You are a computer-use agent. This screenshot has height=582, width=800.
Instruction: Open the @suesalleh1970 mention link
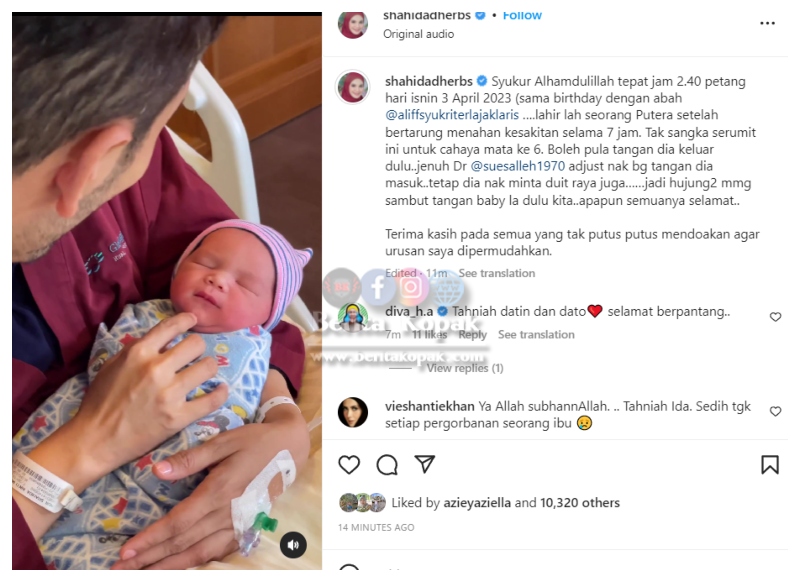(x=517, y=166)
